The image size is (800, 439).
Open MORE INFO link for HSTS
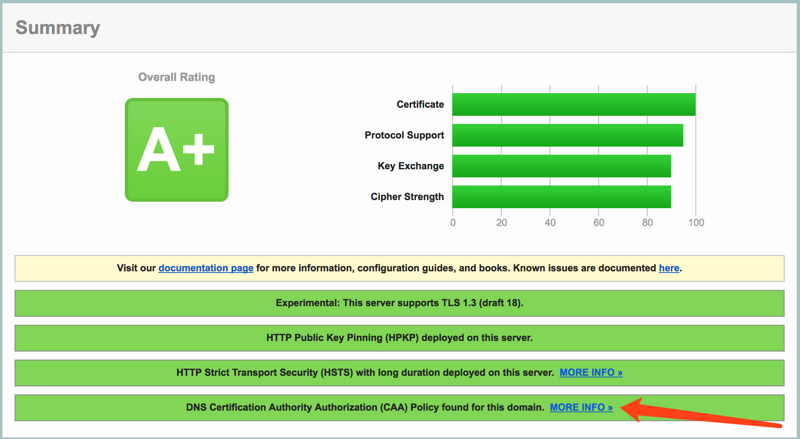click(x=590, y=372)
